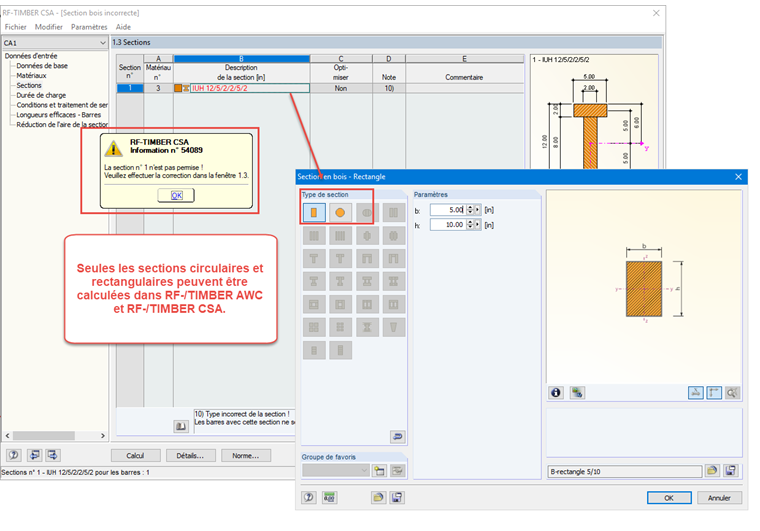Click the b width input field
760x531 pixels.
tap(447, 210)
